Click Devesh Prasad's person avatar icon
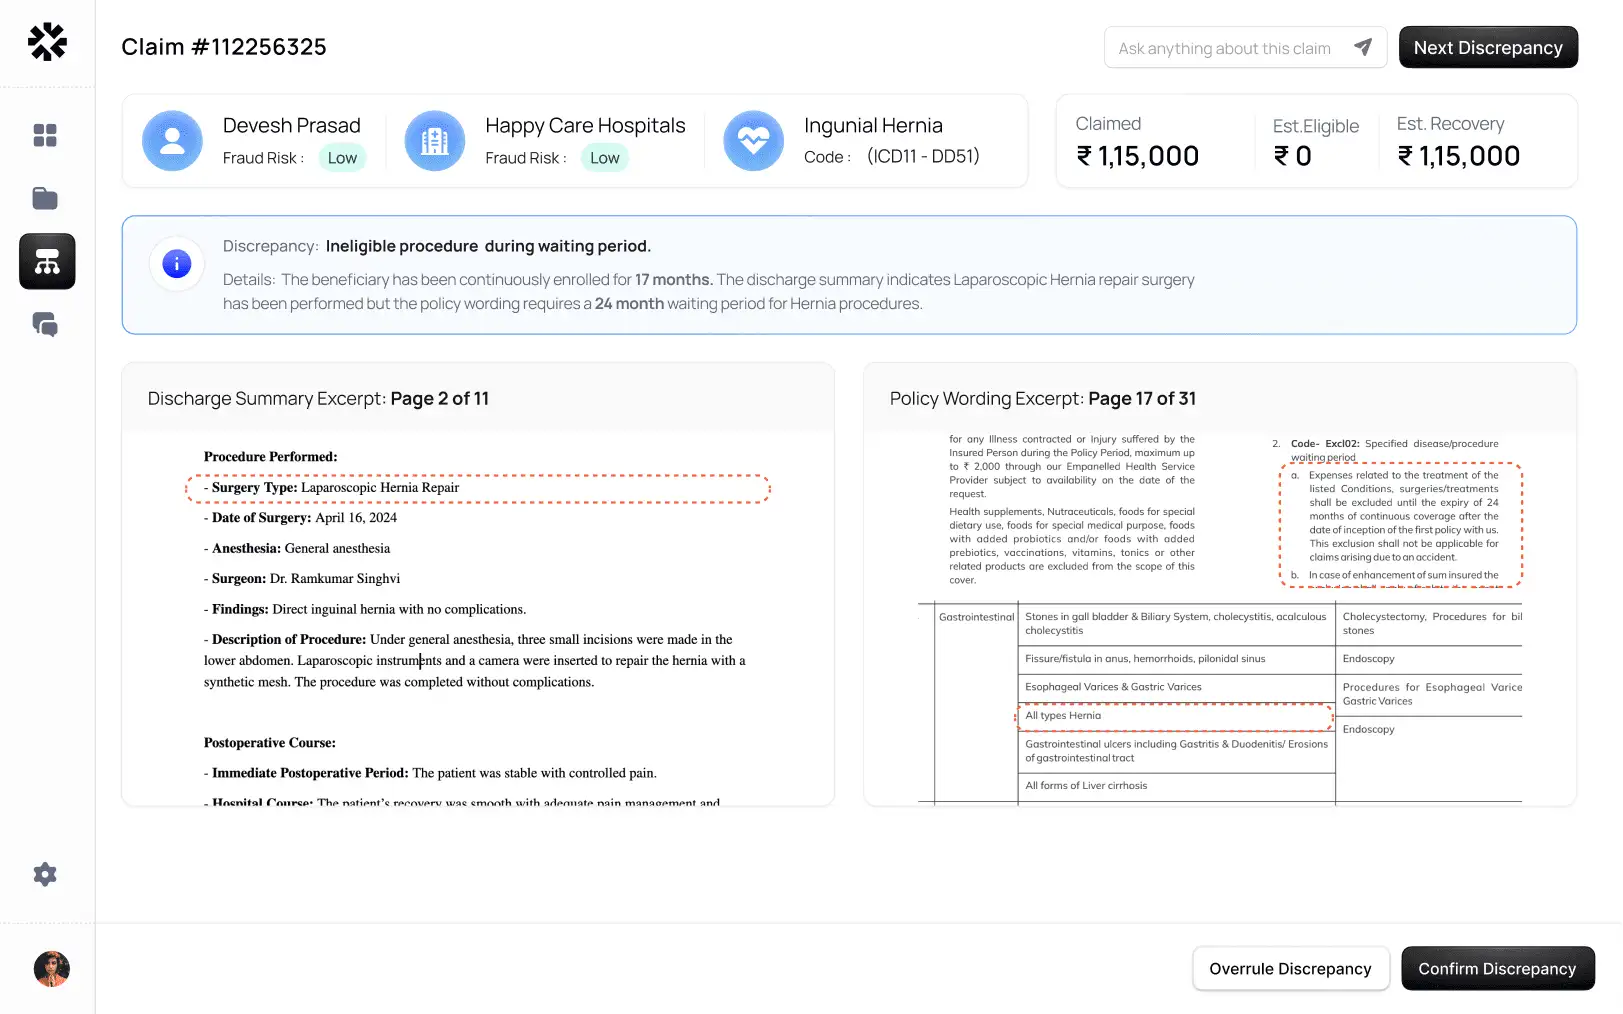The width and height of the screenshot is (1623, 1014). pyautogui.click(x=173, y=141)
